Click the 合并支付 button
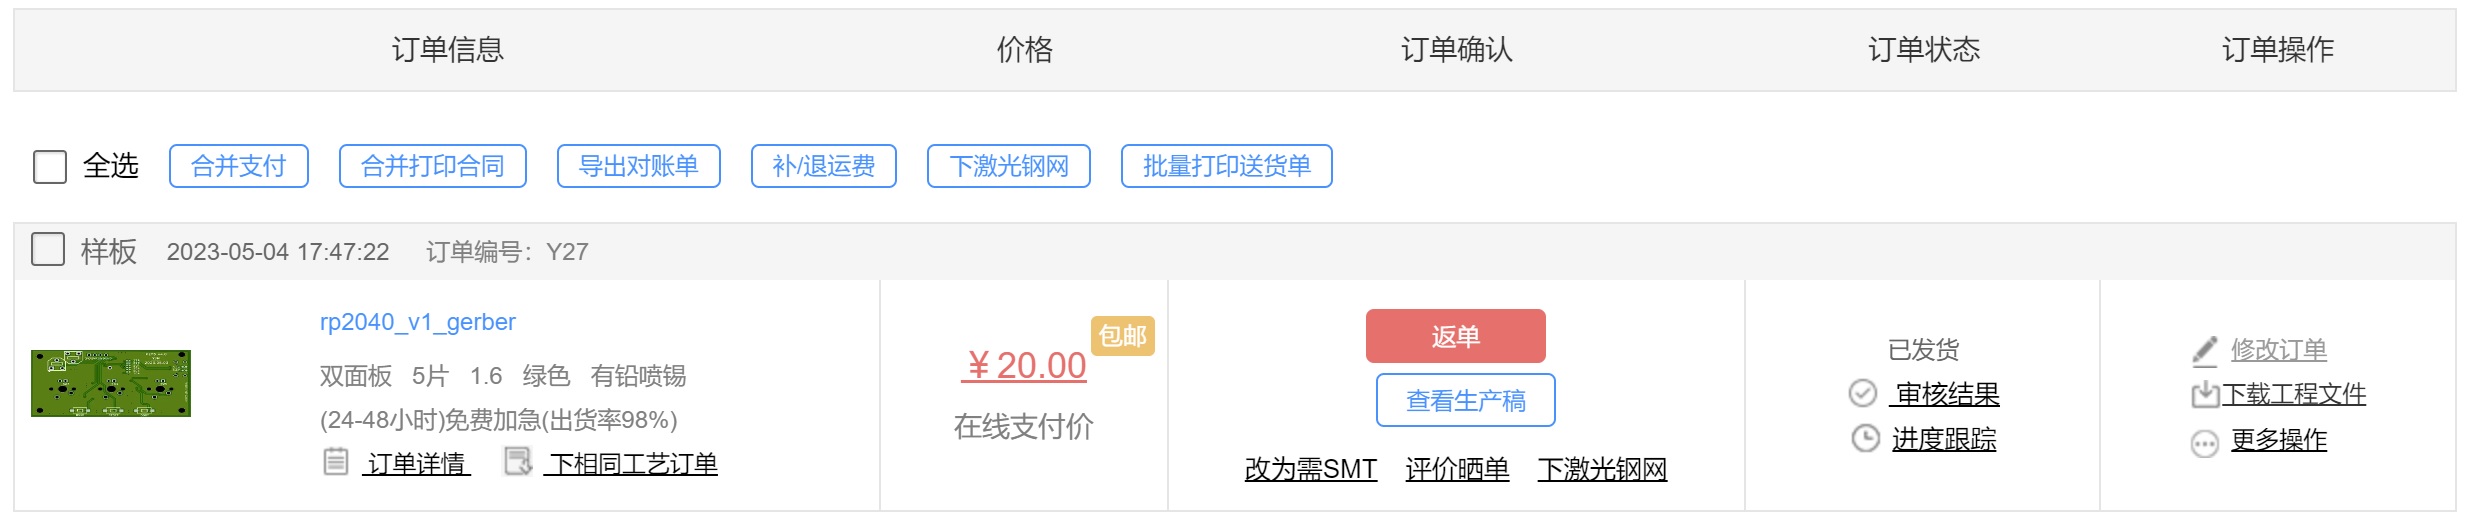2480x514 pixels. point(239,166)
